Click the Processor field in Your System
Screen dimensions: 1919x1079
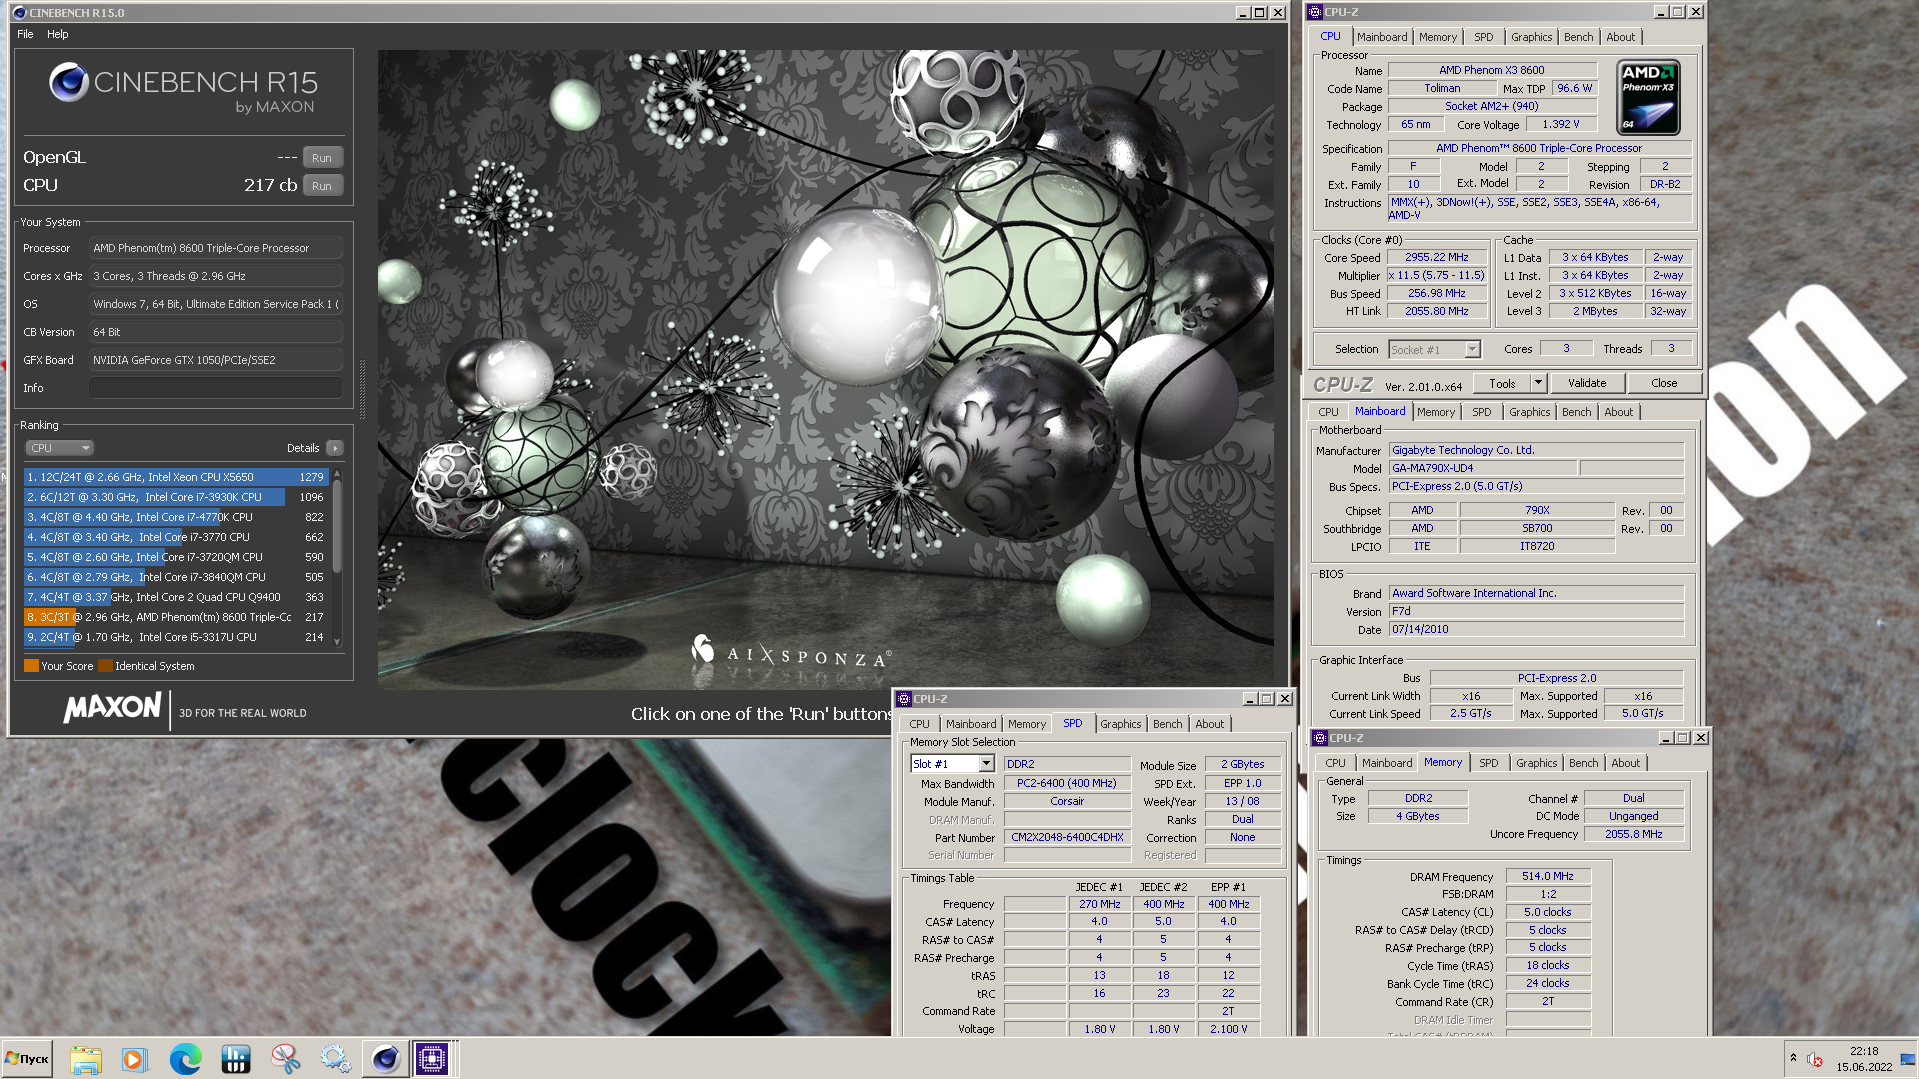(216, 248)
